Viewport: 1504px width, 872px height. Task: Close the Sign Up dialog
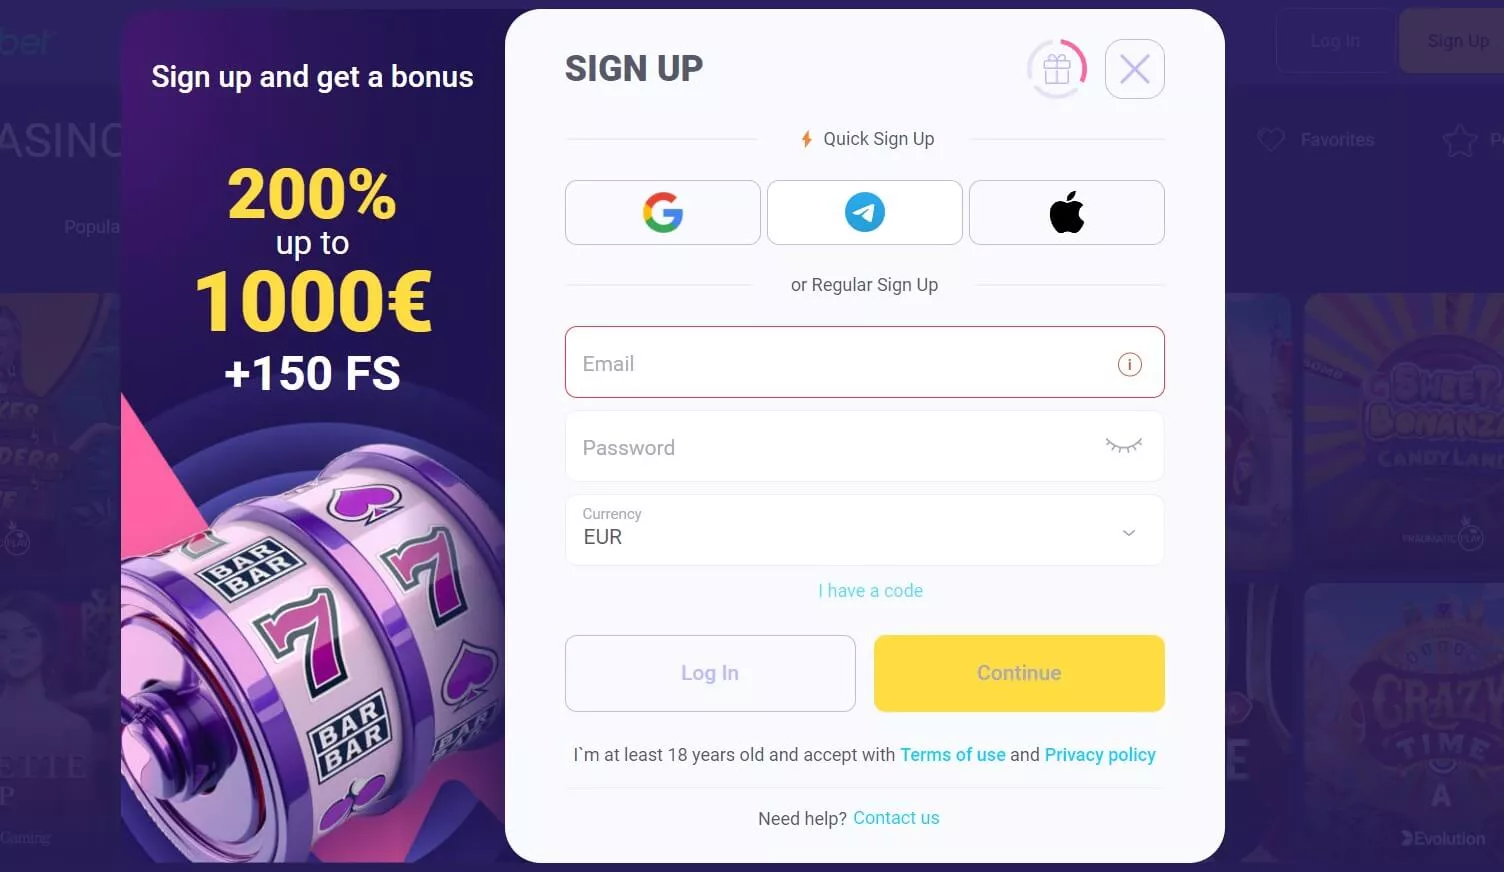tap(1135, 69)
